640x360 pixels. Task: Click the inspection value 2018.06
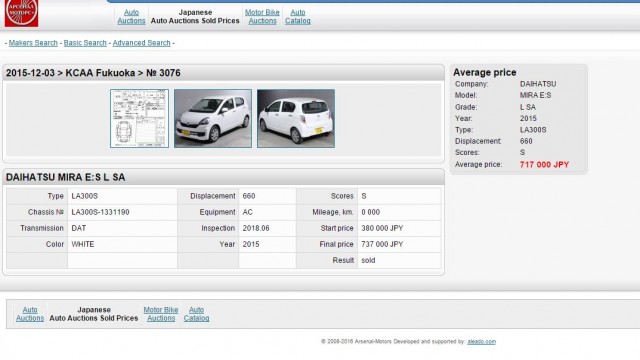tap(256, 228)
